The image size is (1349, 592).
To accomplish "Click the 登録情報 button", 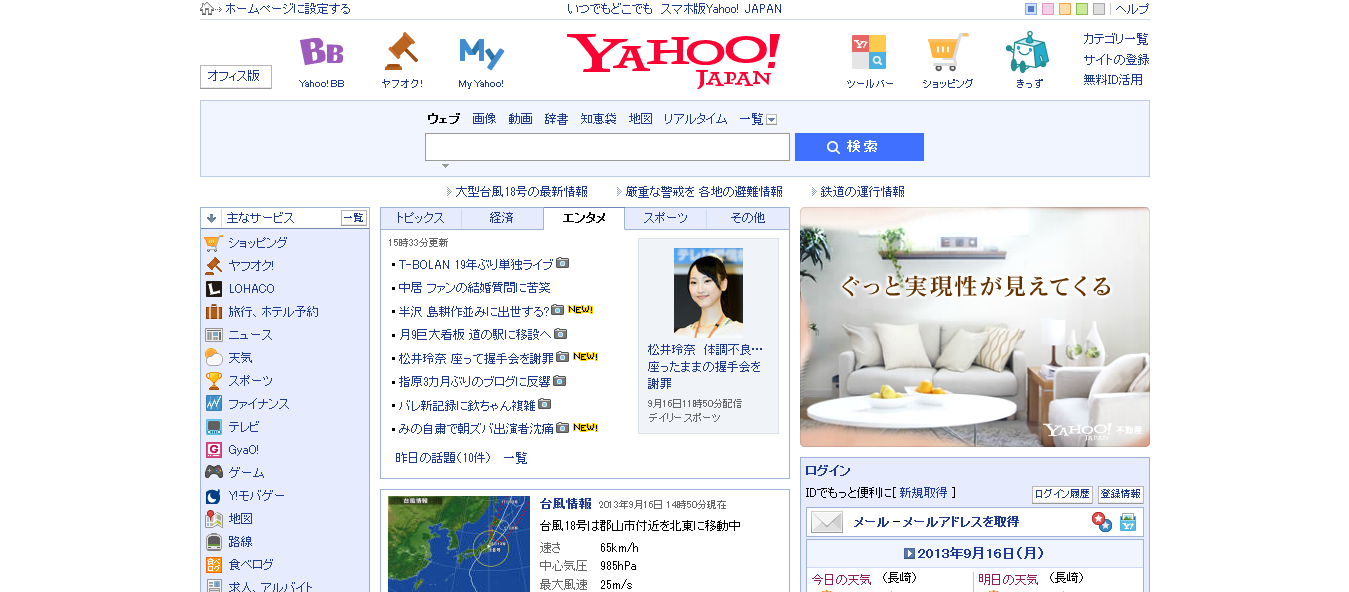I will click(1120, 495).
